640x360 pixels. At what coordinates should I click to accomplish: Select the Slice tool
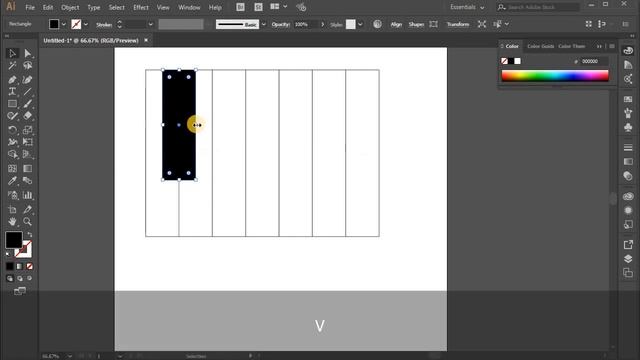(x=27, y=210)
